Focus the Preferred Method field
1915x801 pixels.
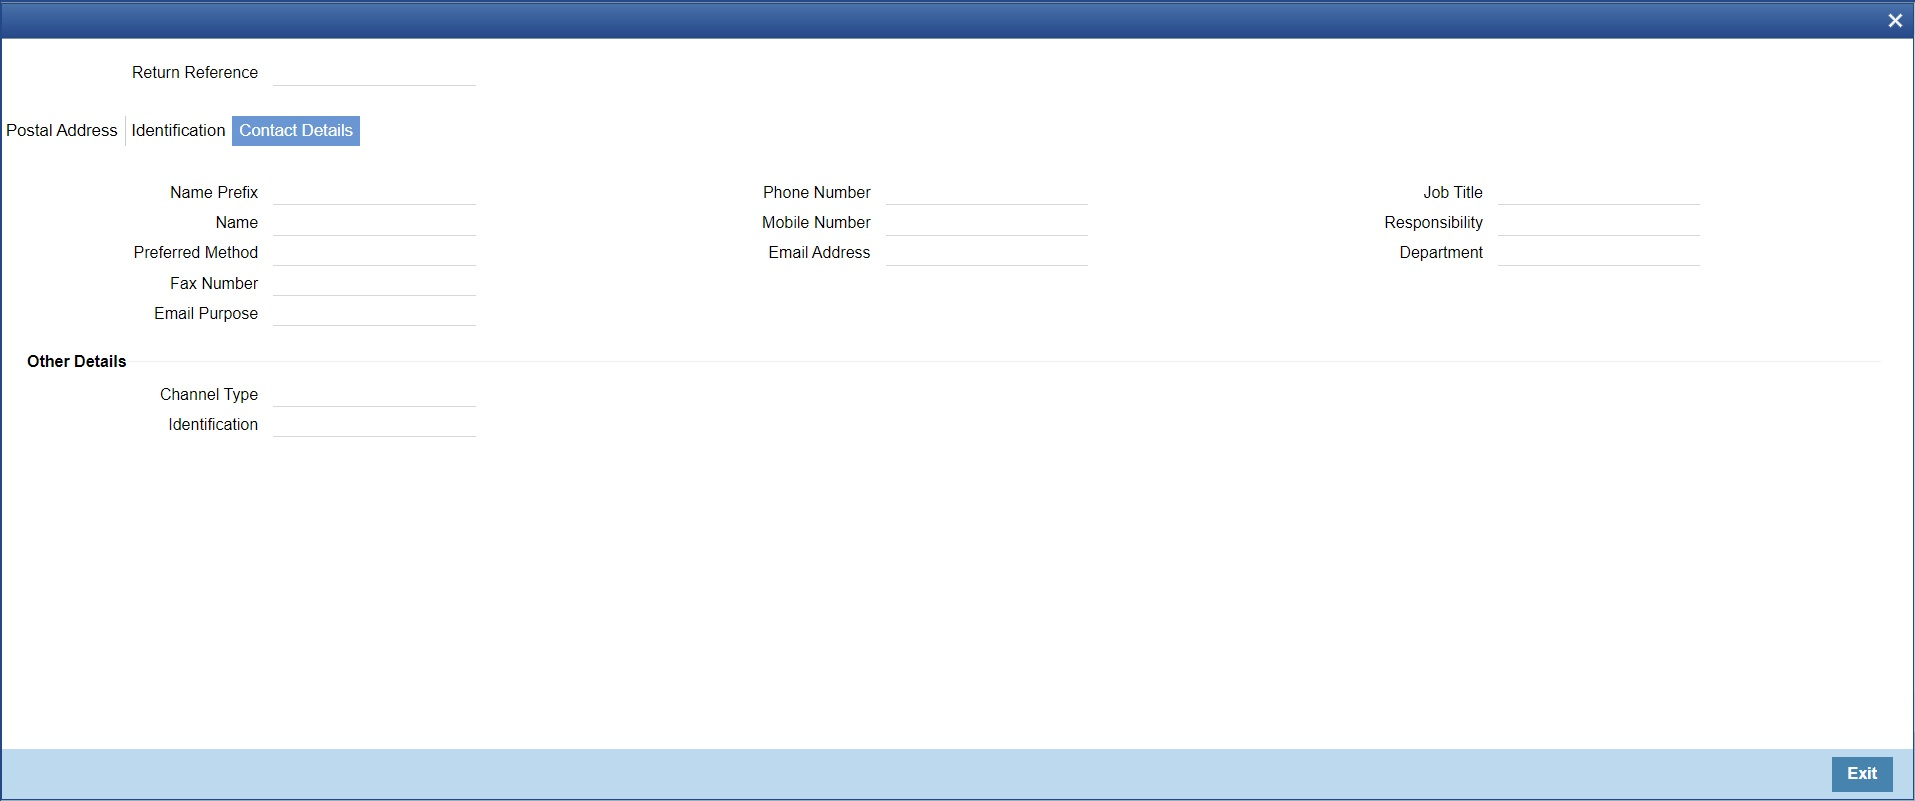374,252
